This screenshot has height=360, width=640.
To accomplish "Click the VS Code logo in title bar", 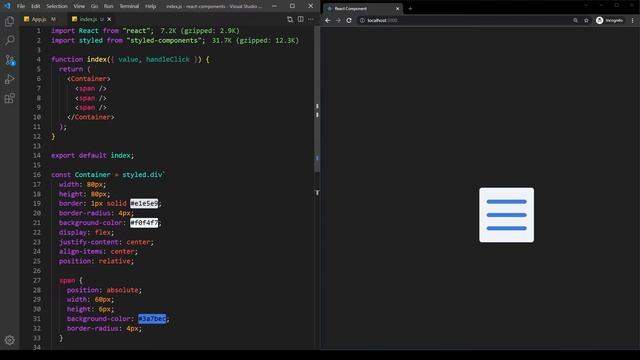I will [7, 6].
